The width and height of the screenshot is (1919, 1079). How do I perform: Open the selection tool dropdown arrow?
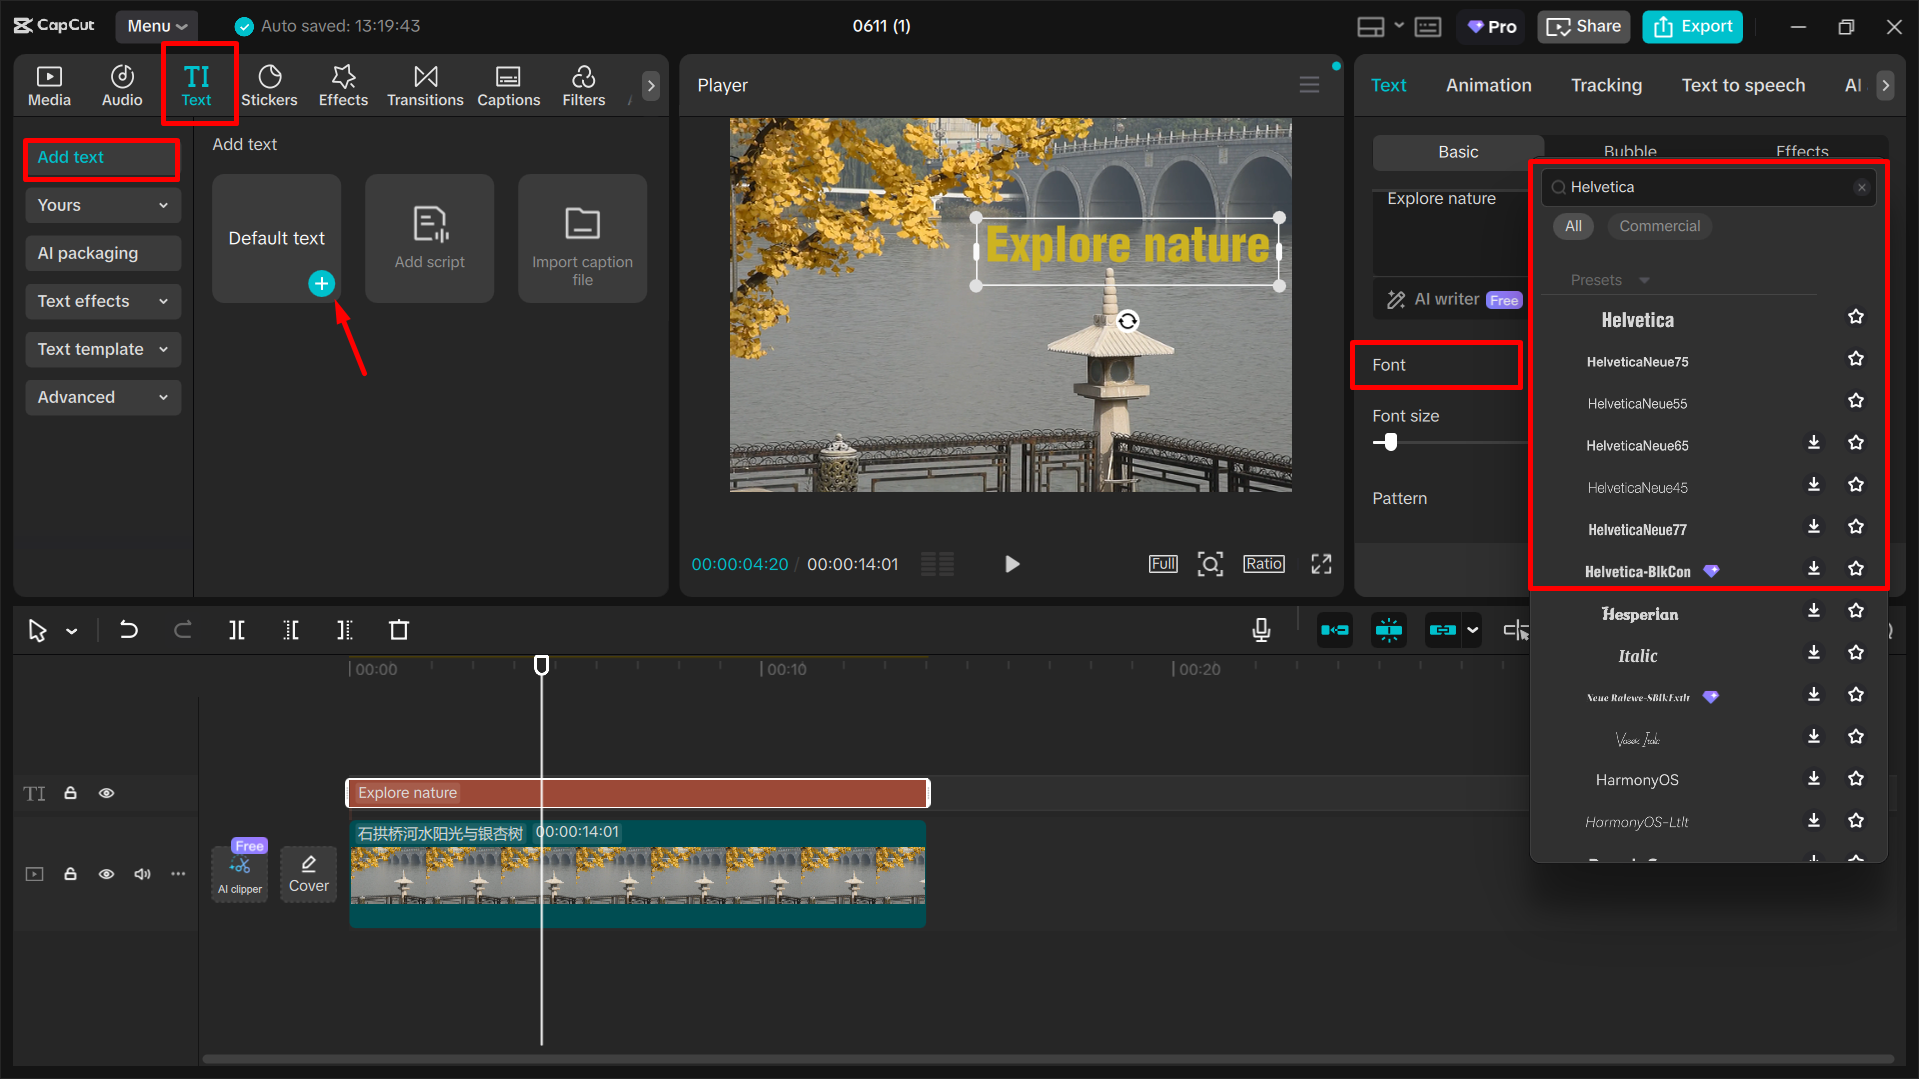coord(71,631)
